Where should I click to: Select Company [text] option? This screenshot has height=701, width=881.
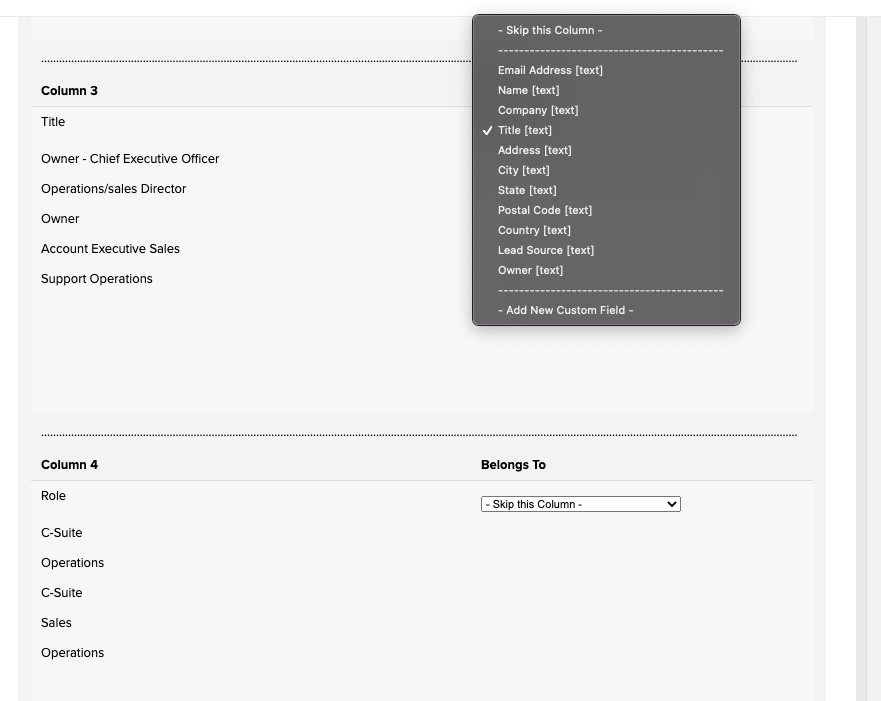coord(606,110)
